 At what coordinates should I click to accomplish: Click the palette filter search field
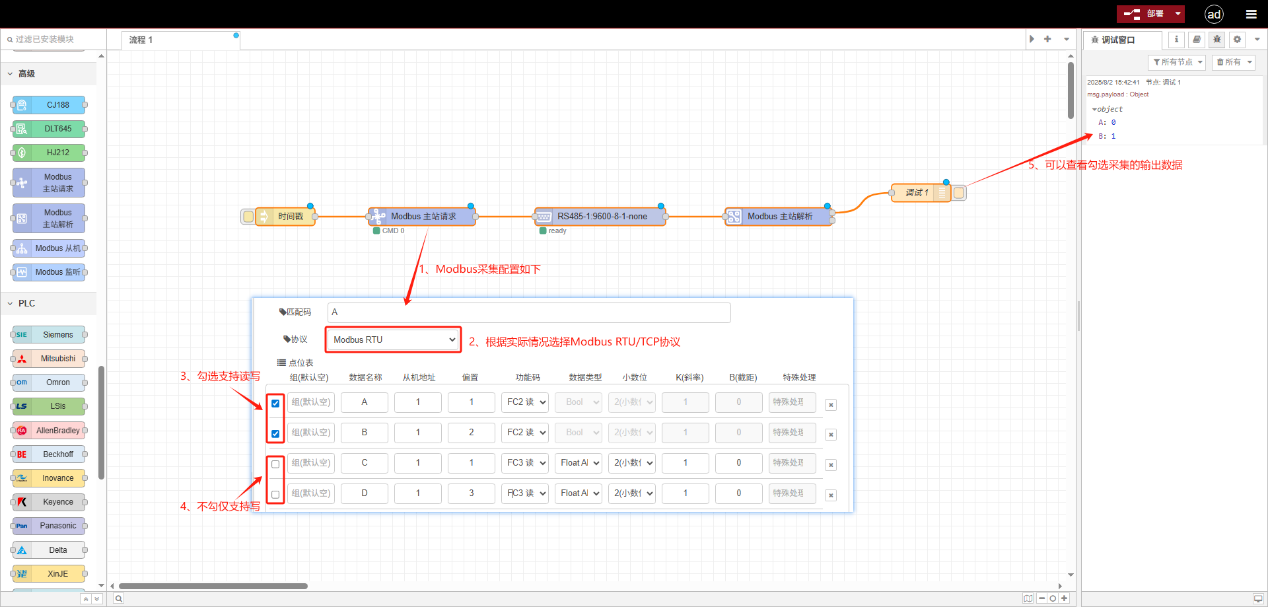(x=52, y=39)
